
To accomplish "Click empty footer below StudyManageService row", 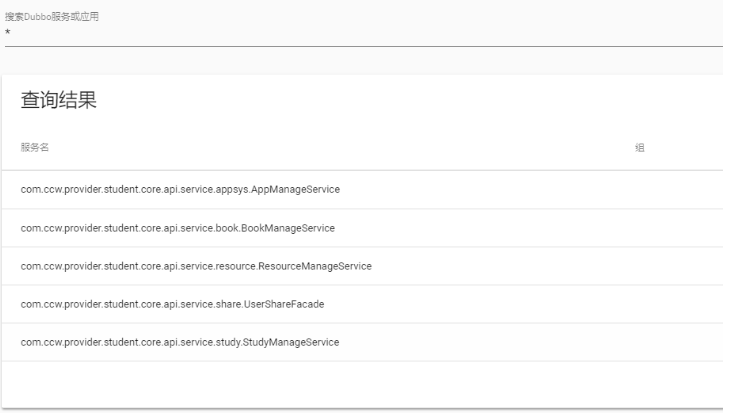I will click(x=360, y=383).
